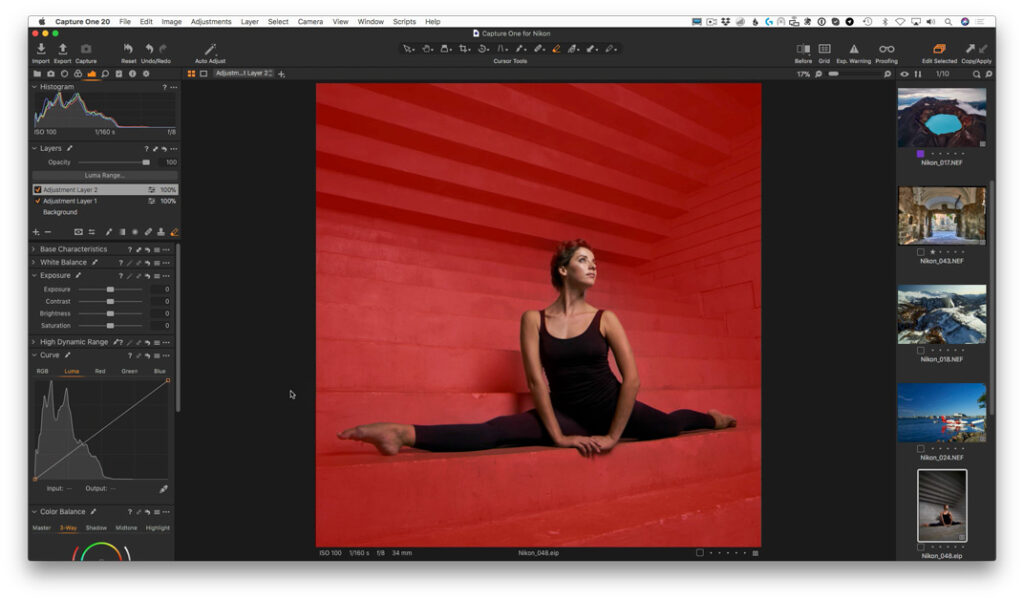
Task: Click the Auto Adjust wand icon
Action: tap(210, 47)
